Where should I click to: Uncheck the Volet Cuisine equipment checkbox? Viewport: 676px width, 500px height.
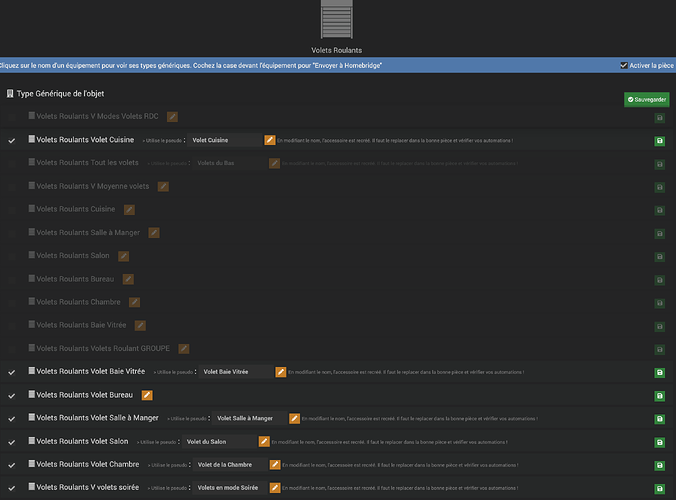tap(12, 141)
